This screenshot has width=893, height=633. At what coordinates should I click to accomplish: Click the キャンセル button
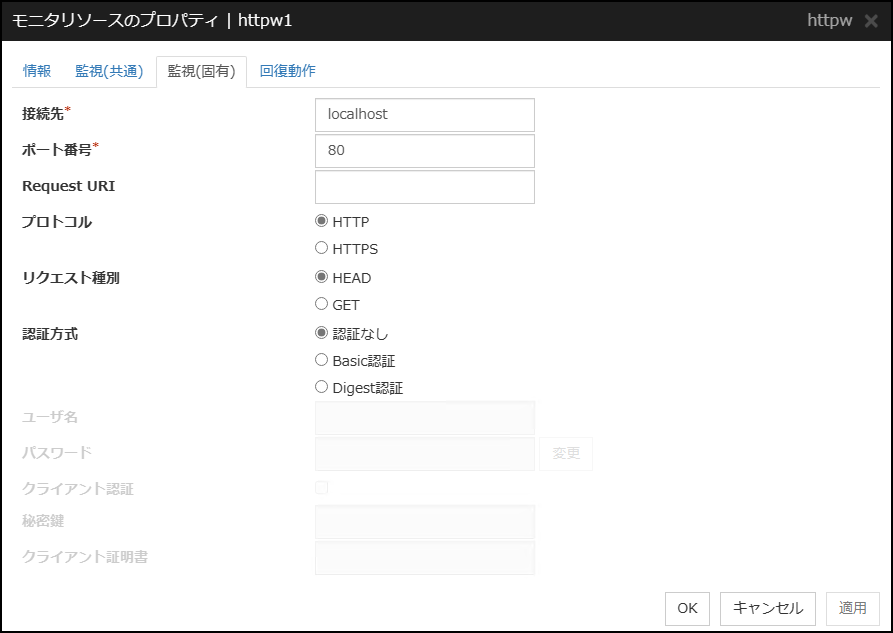[767, 608]
